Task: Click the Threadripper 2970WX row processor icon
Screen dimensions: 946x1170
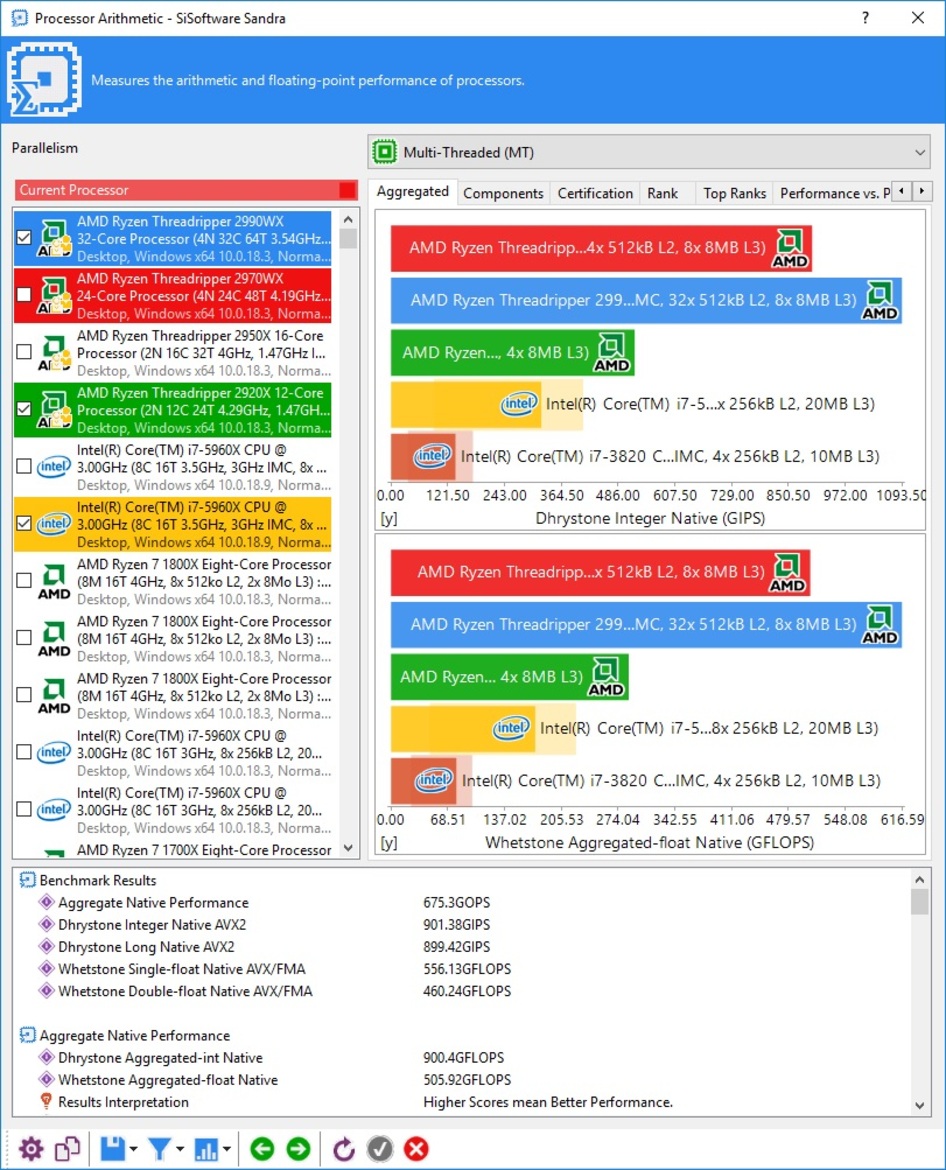Action: pos(54,295)
